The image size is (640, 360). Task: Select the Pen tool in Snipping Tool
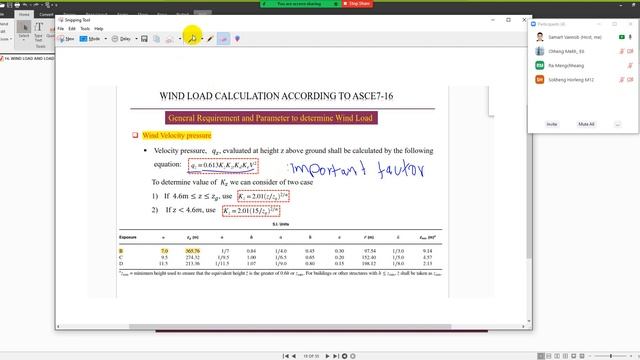click(x=192, y=39)
